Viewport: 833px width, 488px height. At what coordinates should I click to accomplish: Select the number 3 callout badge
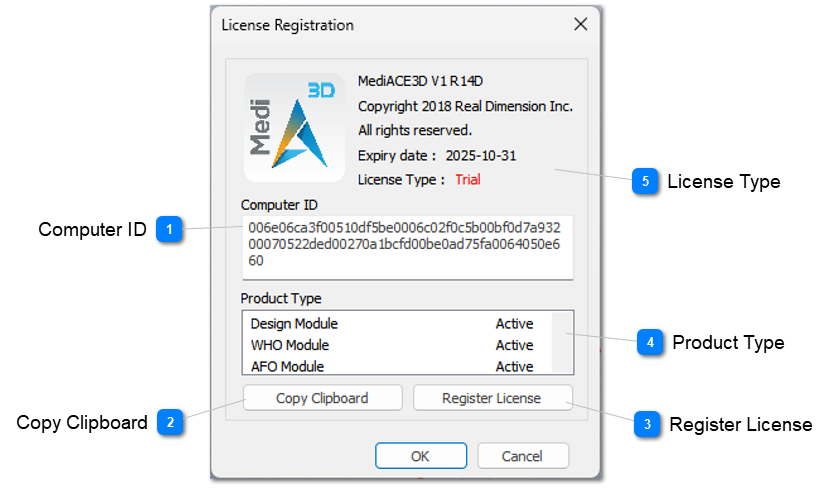[x=647, y=425]
